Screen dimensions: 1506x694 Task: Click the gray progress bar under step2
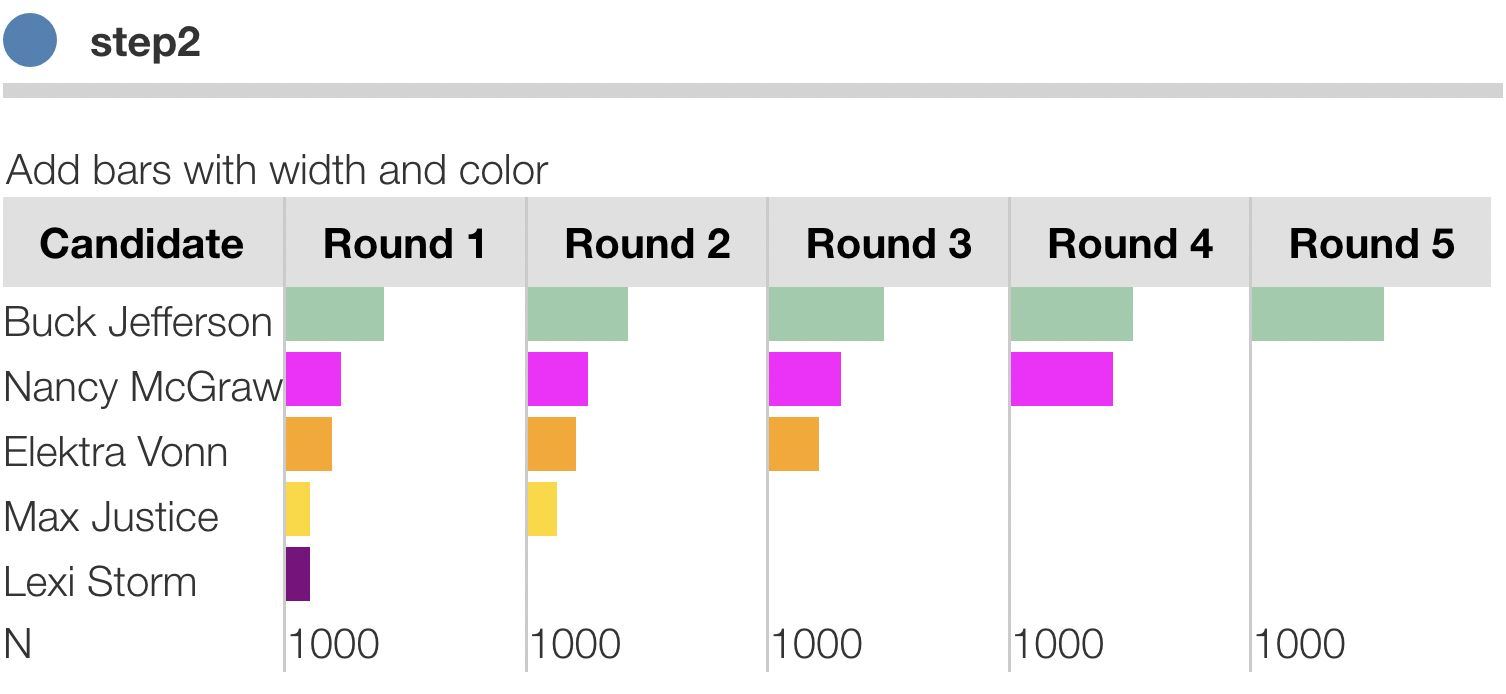coord(752,90)
